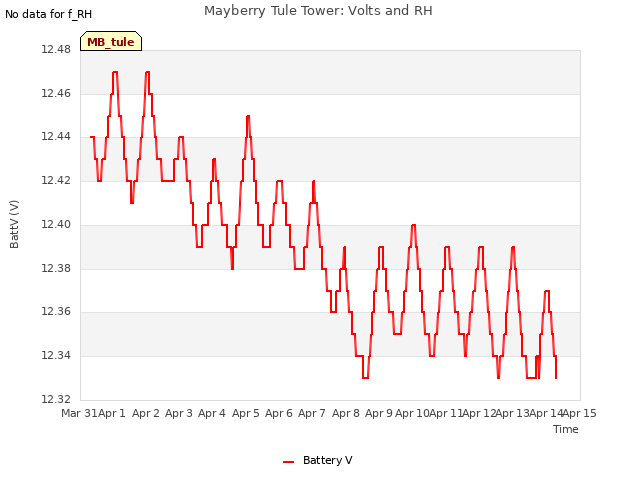The height and width of the screenshot is (480, 640).
Task: Click the Apr 7 x-axis date label
Action: pos(312,413)
